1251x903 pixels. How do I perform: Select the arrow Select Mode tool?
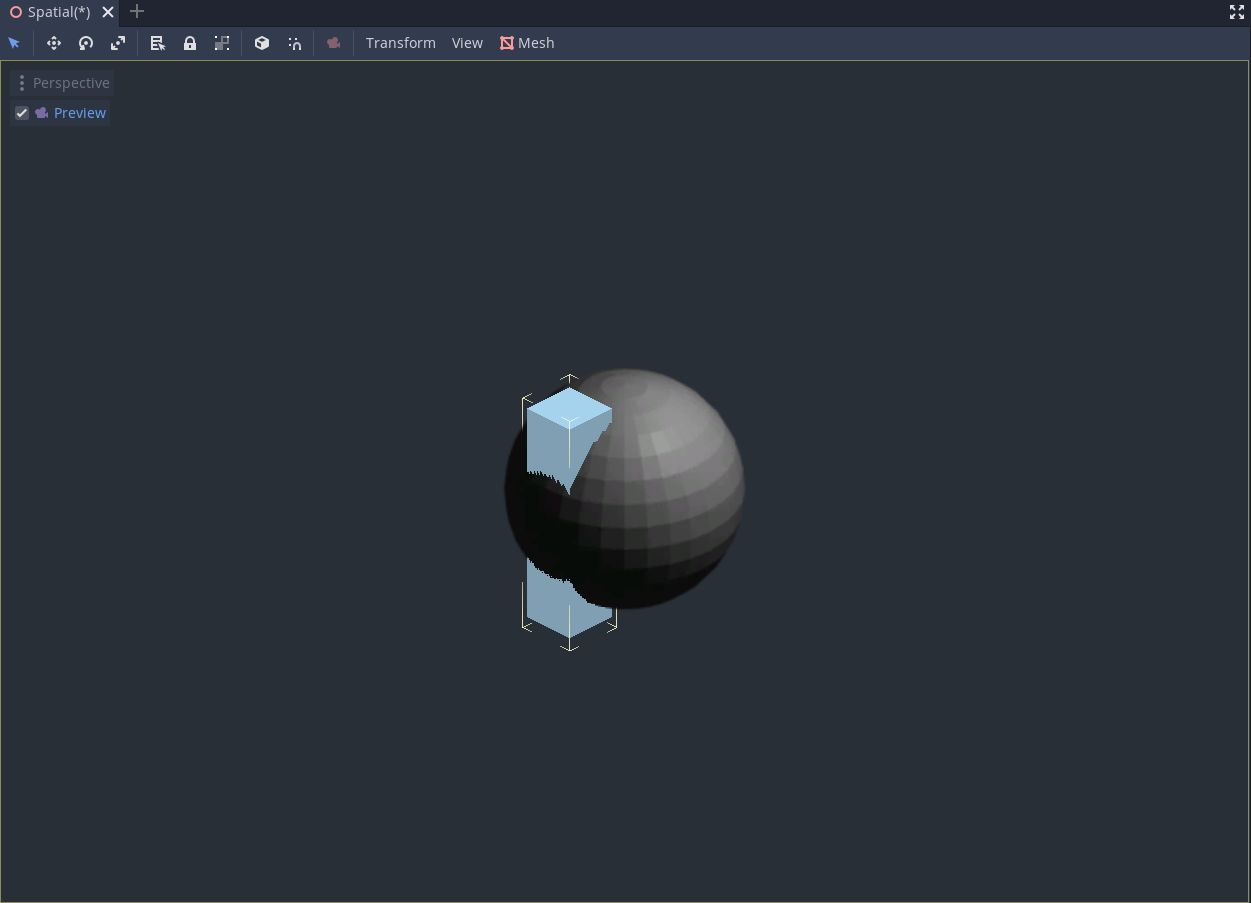14,43
